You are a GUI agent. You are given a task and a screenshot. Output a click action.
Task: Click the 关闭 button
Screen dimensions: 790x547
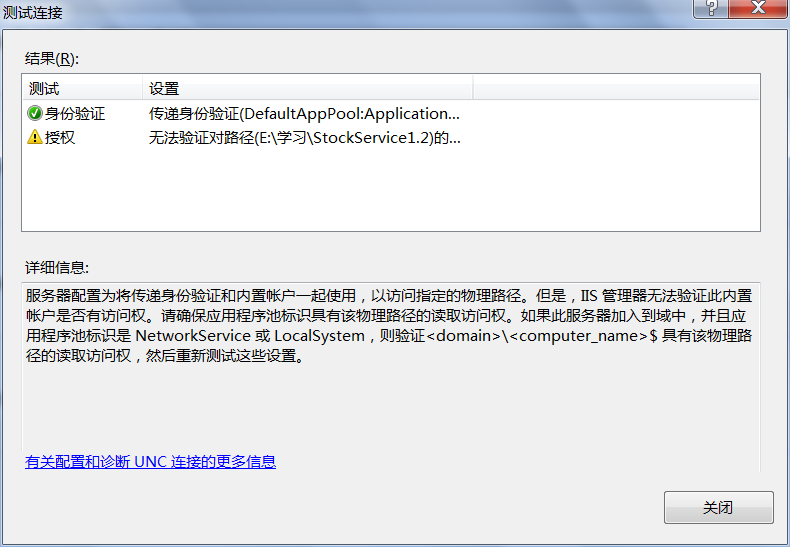718,507
